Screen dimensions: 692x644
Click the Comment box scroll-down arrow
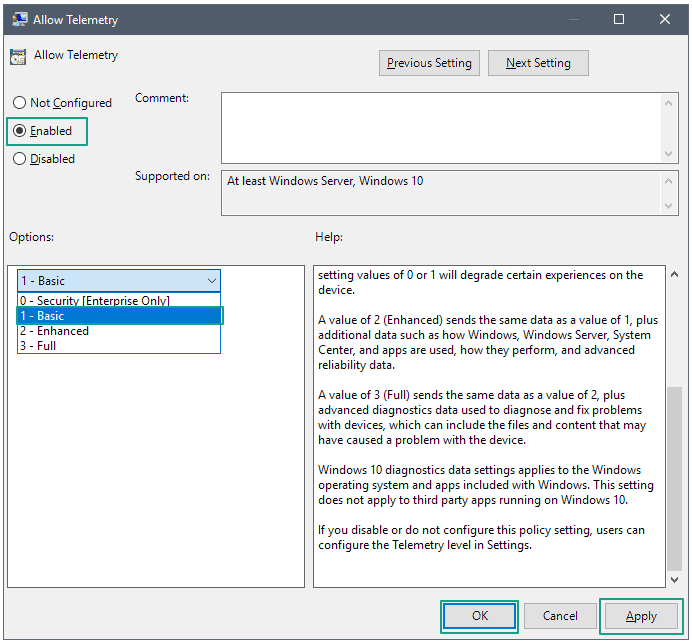(670, 154)
